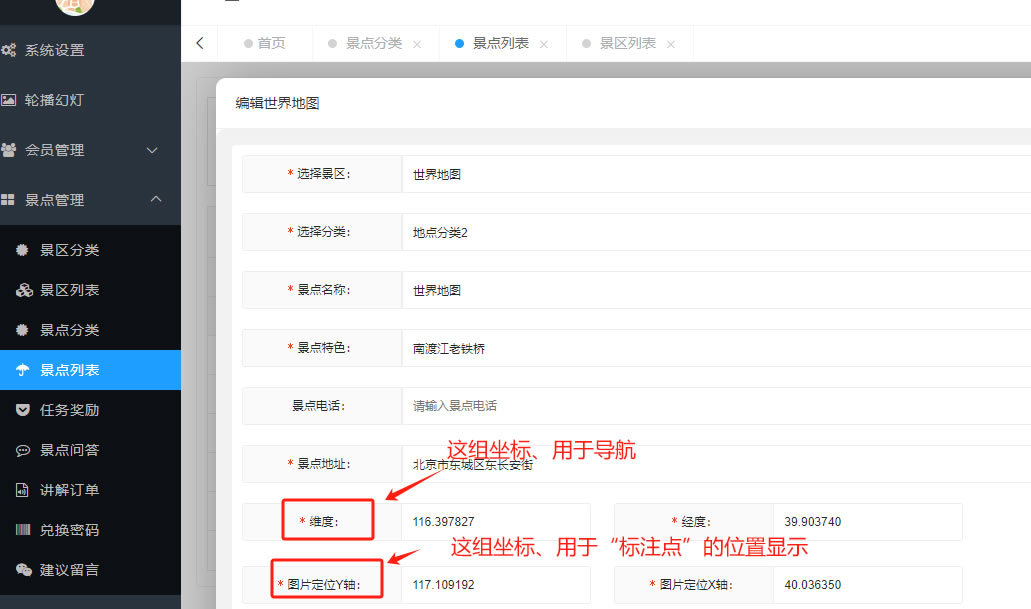Select 景区分类 in the sidebar menu
This screenshot has width=1031, height=609.
[69, 250]
